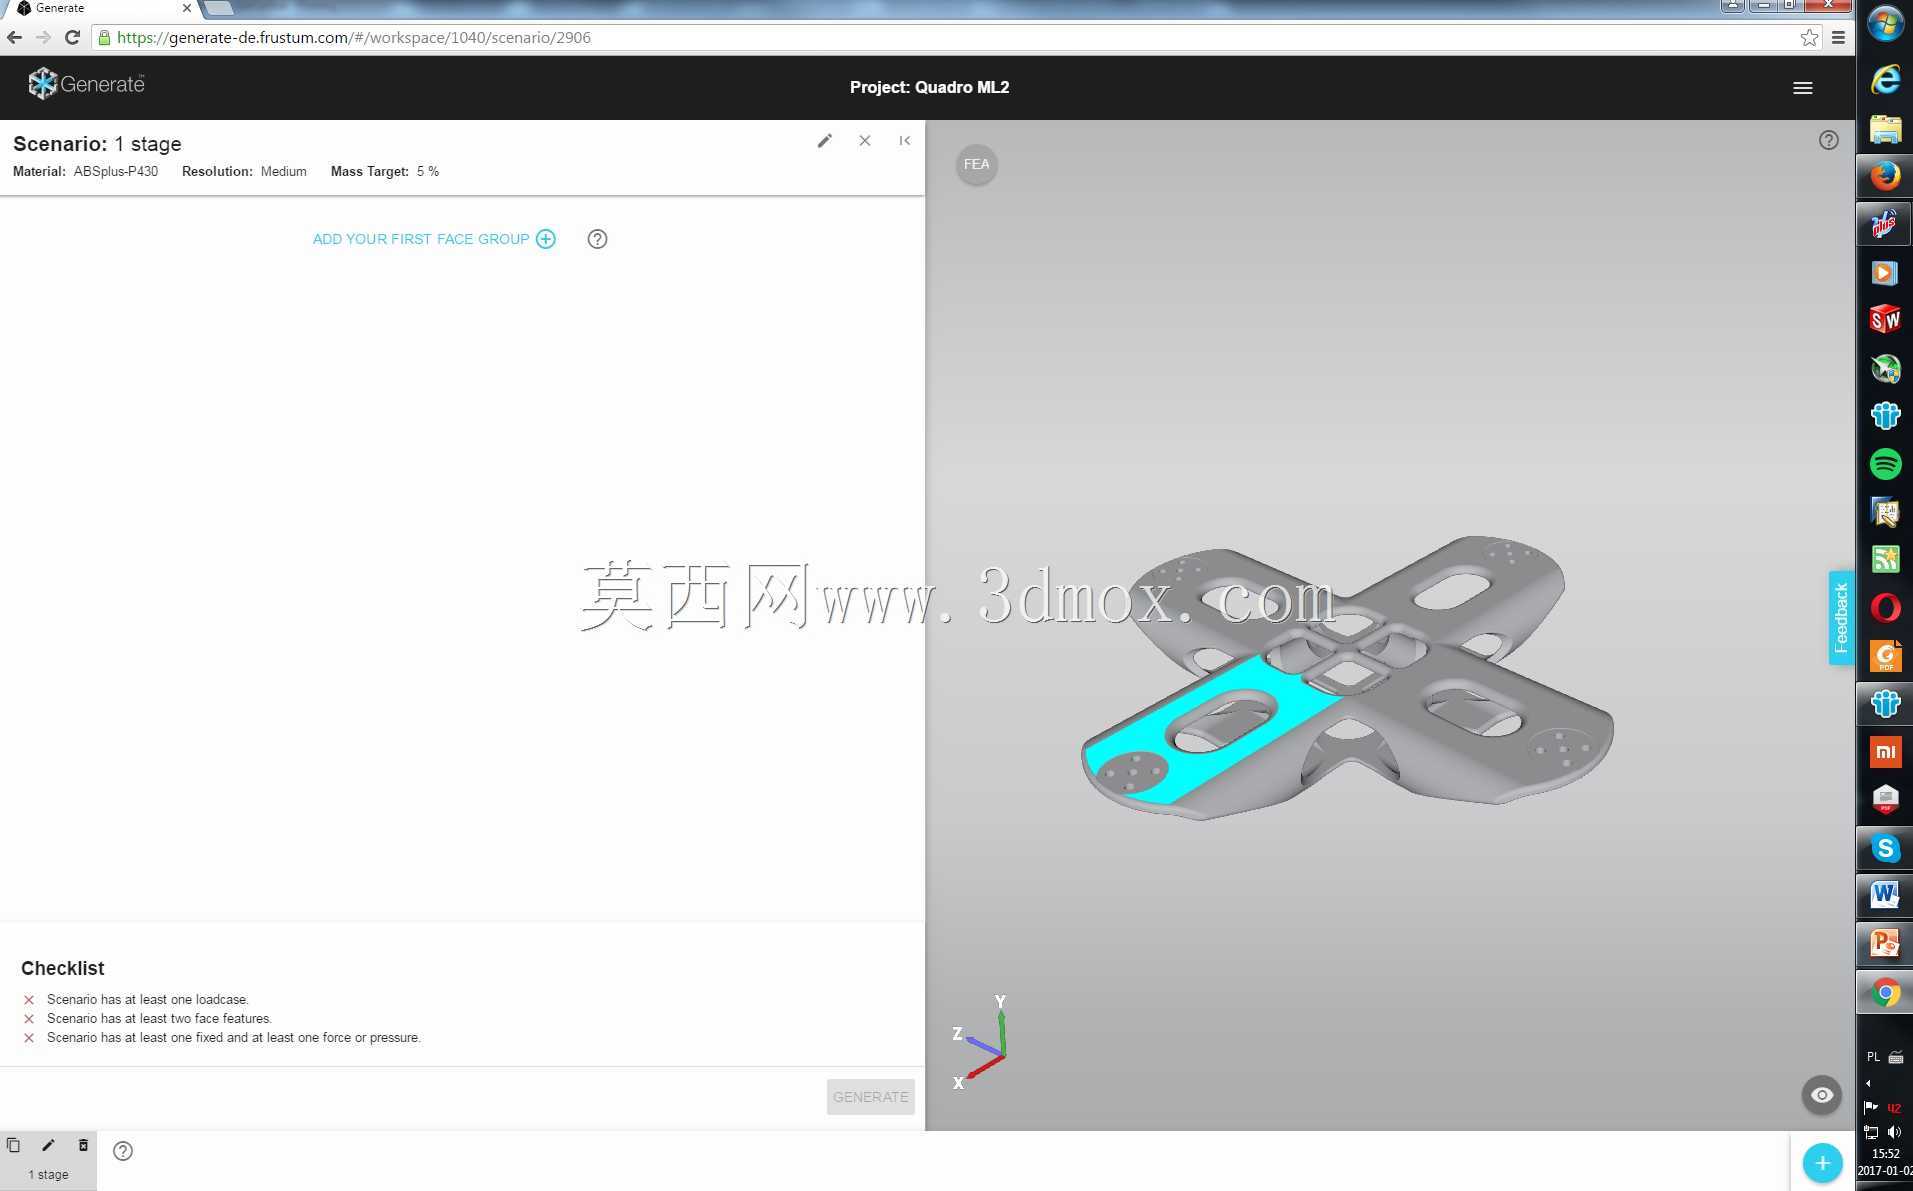
Task: Click the XYZ axis orientation triad
Action: (x=980, y=1042)
